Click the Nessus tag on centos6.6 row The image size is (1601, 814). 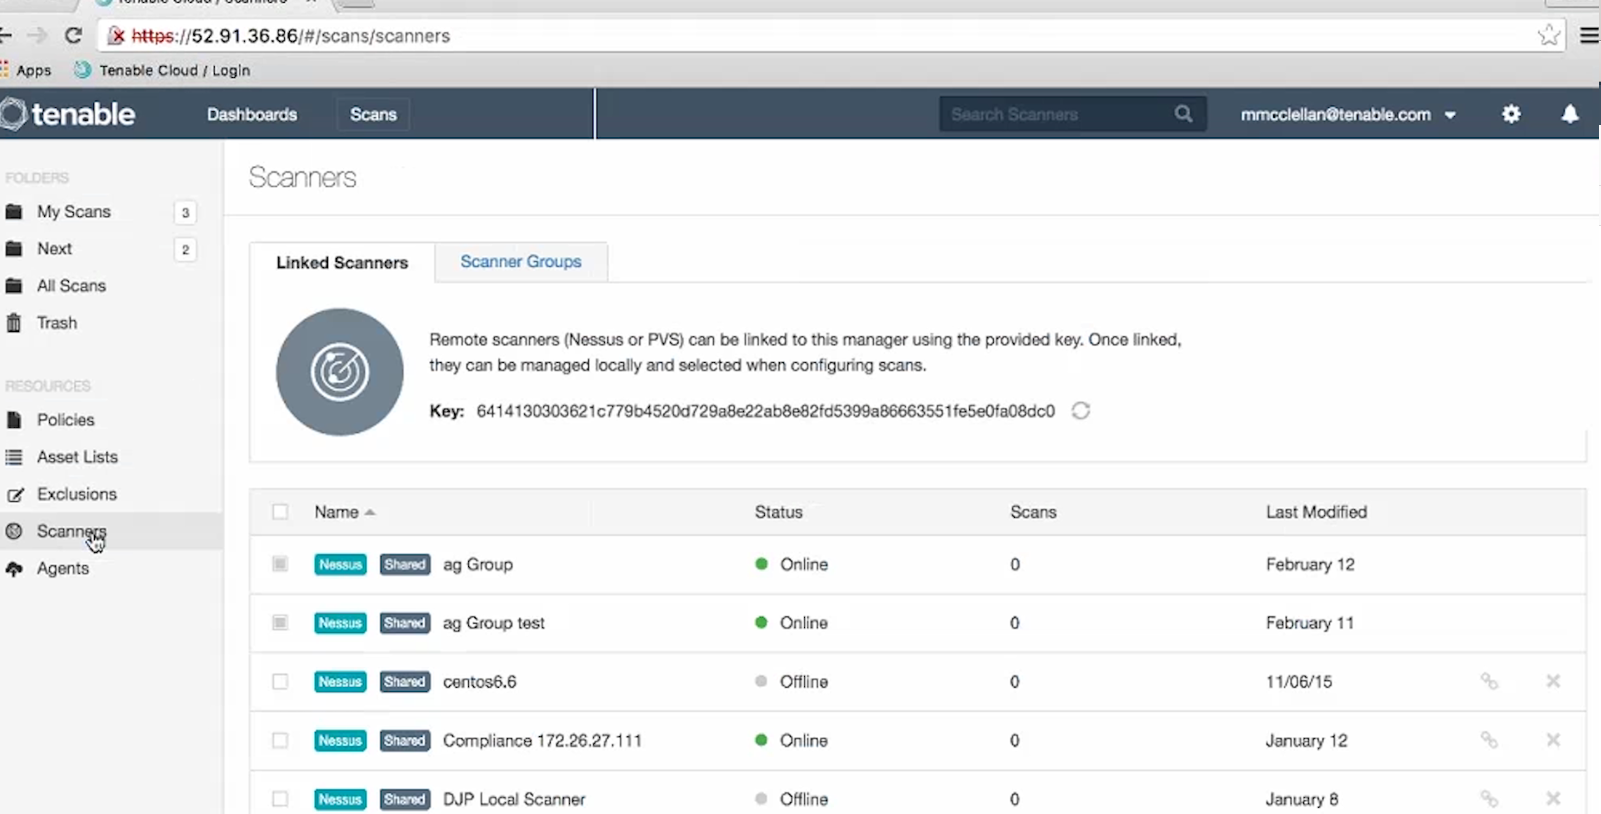pyautogui.click(x=340, y=682)
